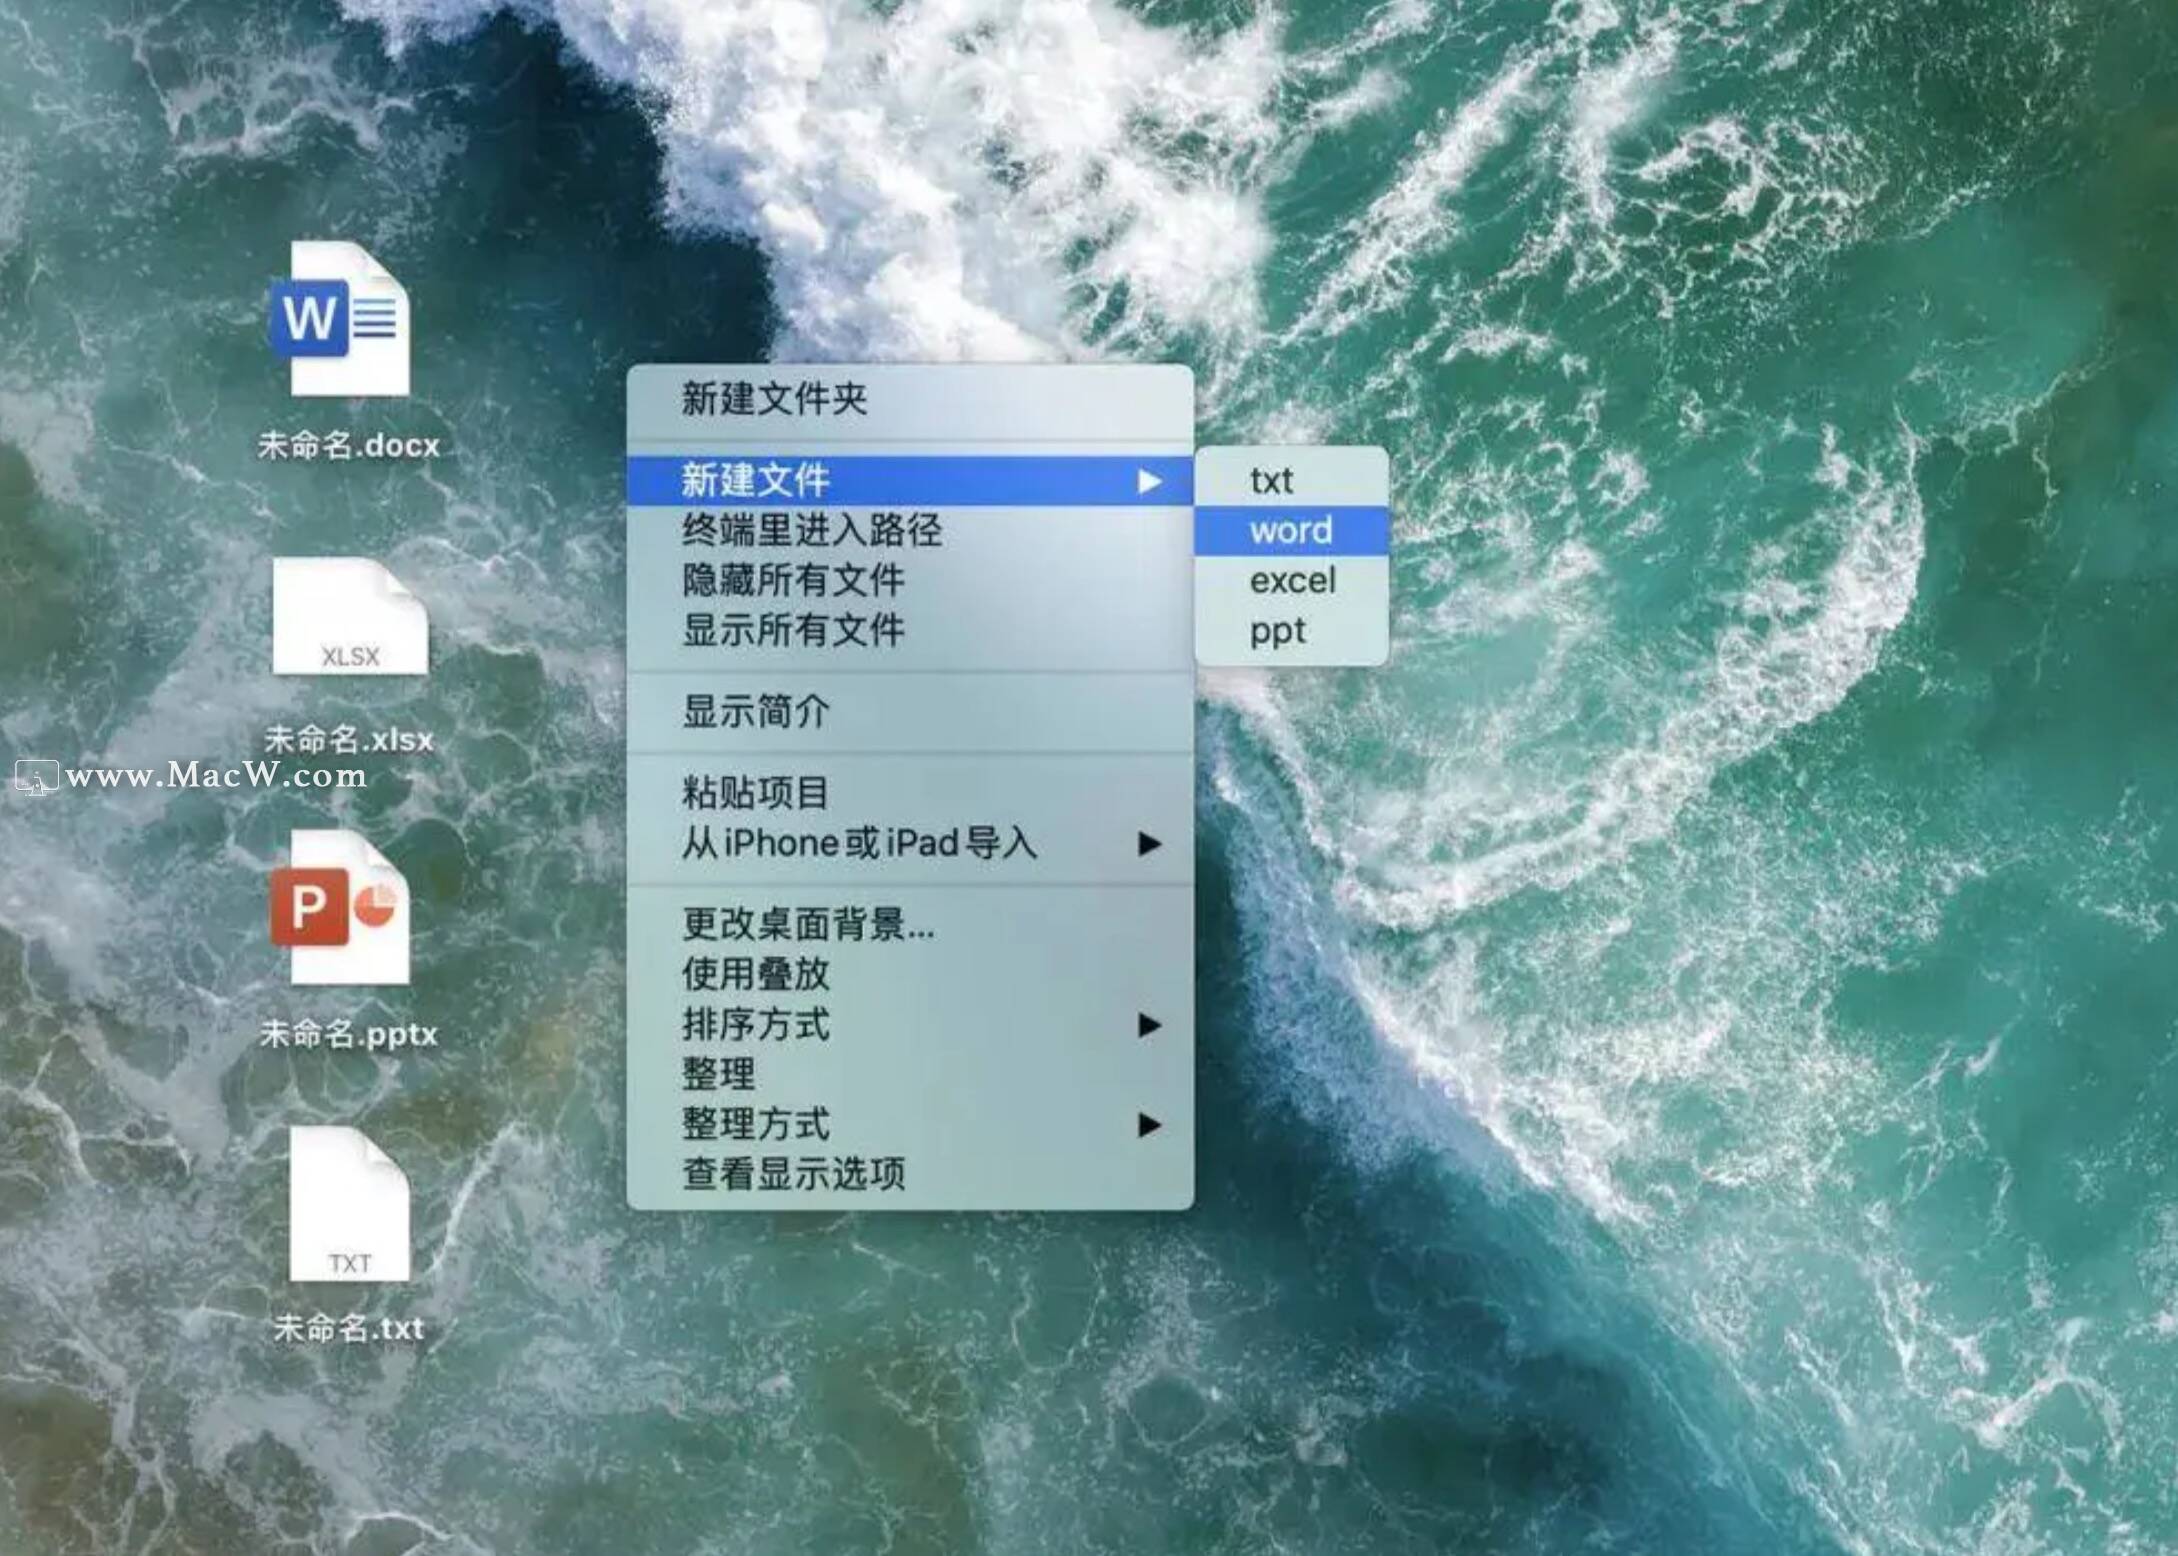Open 更改桌面背景... option
Image resolution: width=2178 pixels, height=1556 pixels.
coord(808,925)
